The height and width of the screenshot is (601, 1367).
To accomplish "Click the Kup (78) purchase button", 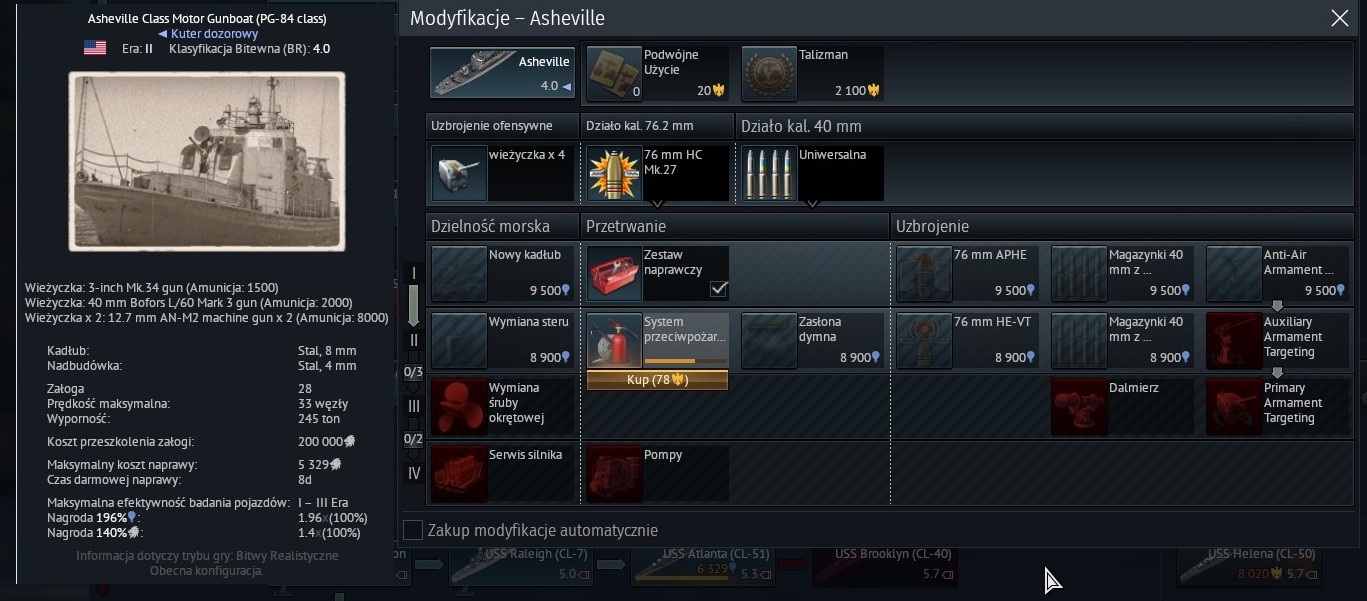I will [x=657, y=380].
